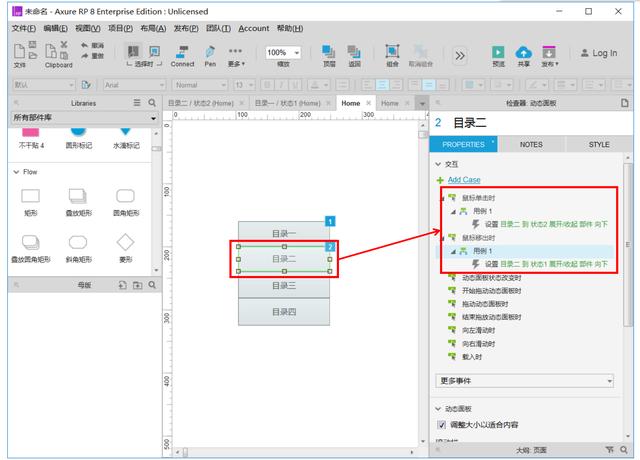640x460 pixels.
Task: Open the 帮助 menu
Action: tap(290, 28)
